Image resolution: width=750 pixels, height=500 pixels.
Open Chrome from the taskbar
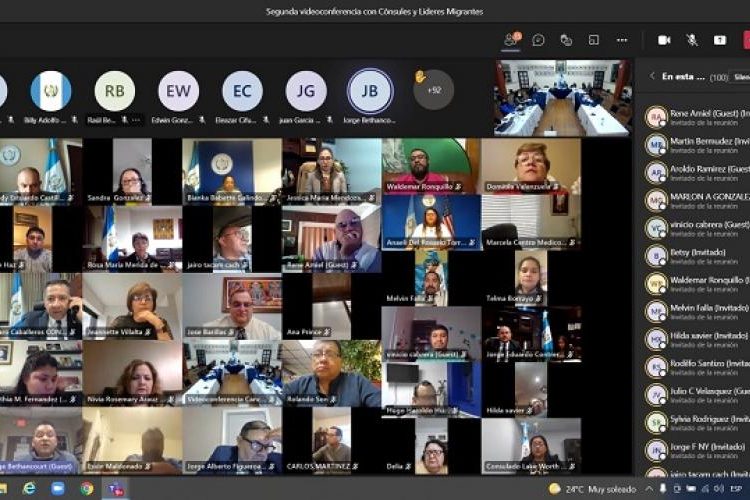click(87, 488)
